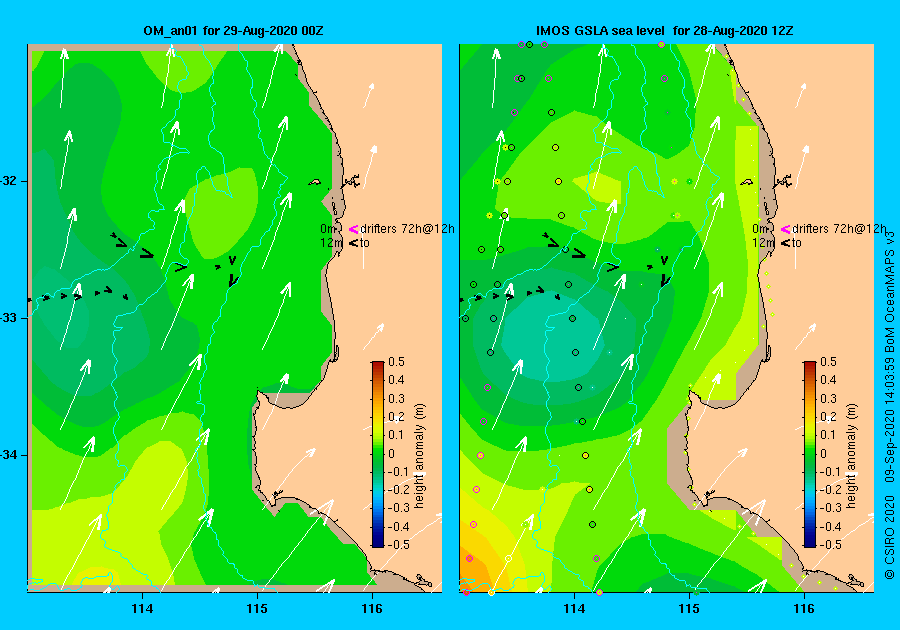Click '0.4' on the OM_an01 color bar
This screenshot has width=900, height=630.
coord(396,380)
